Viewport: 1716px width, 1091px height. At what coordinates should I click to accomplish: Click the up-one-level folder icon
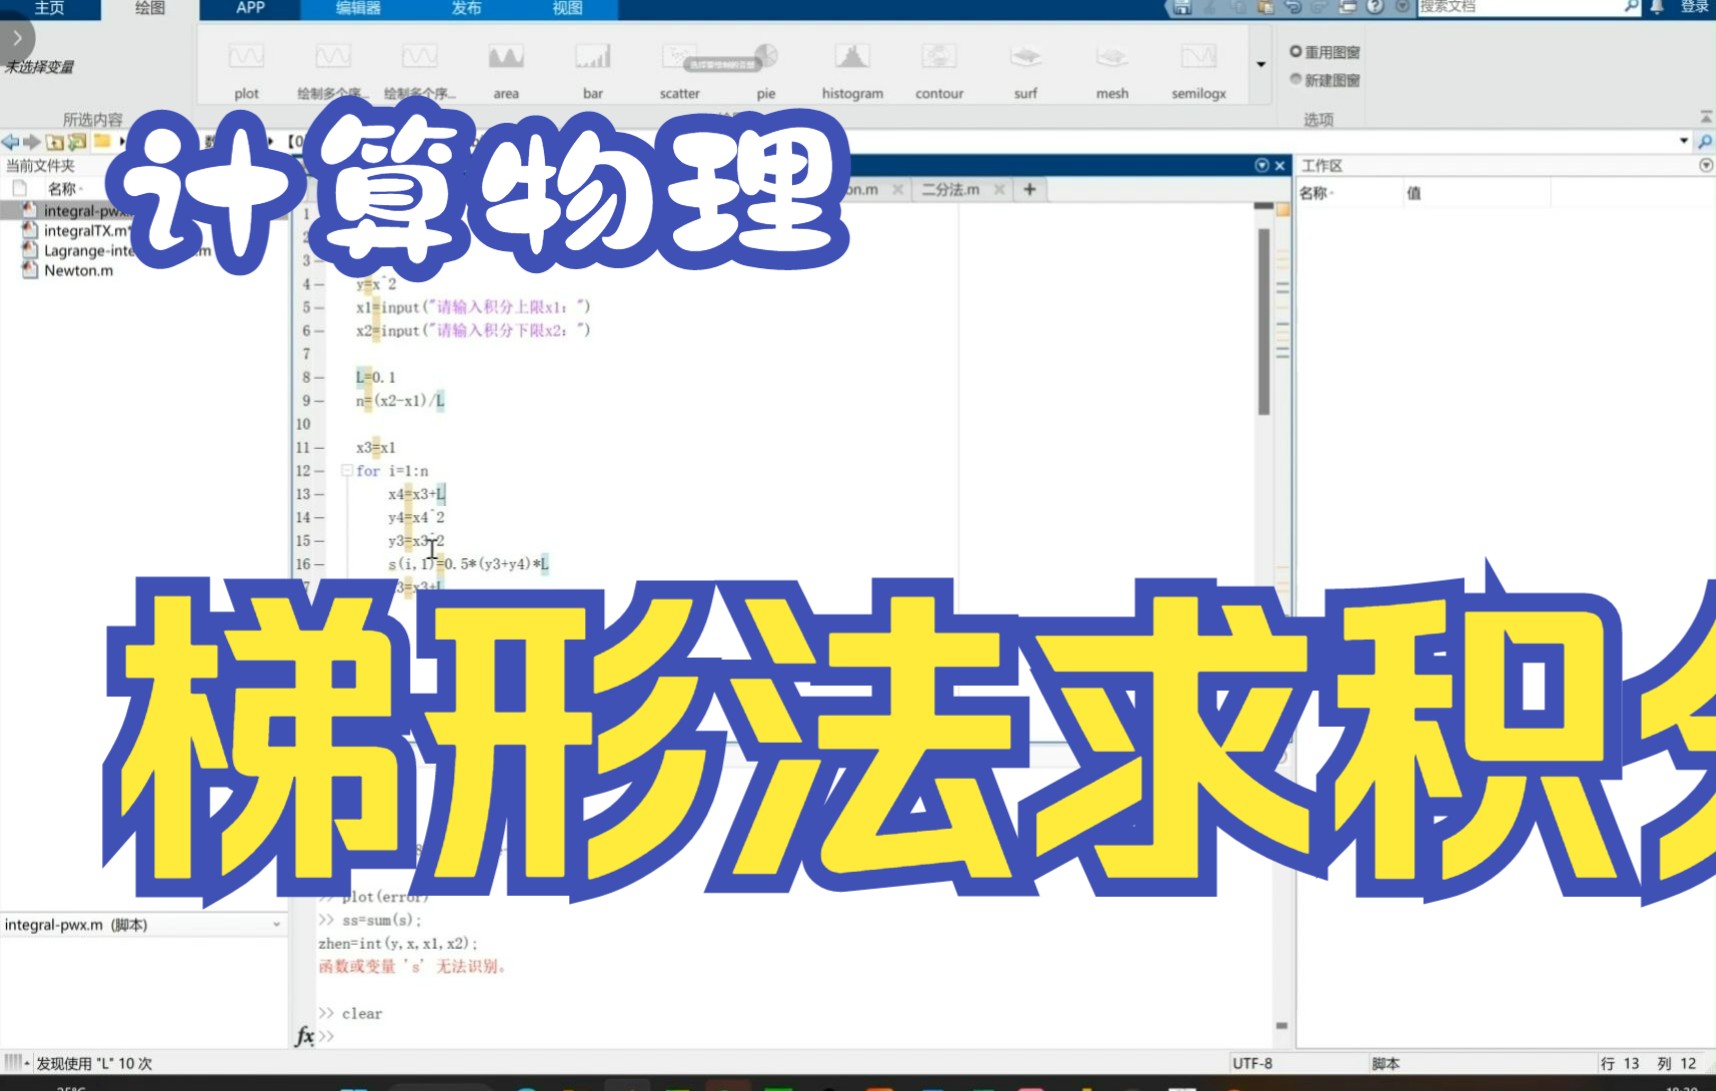[x=55, y=142]
